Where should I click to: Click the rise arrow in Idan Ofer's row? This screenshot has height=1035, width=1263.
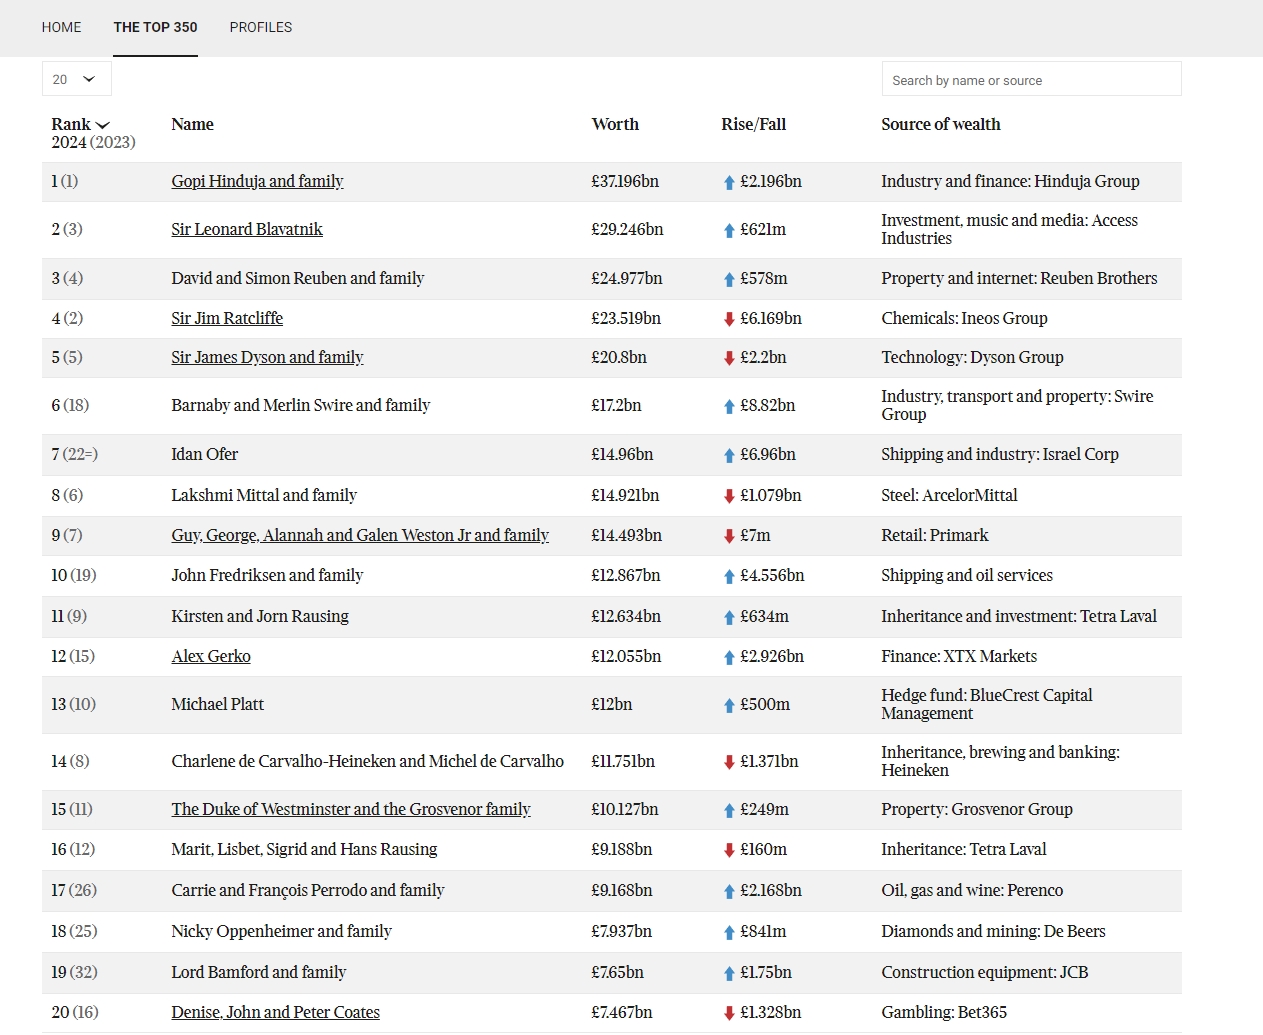click(729, 456)
